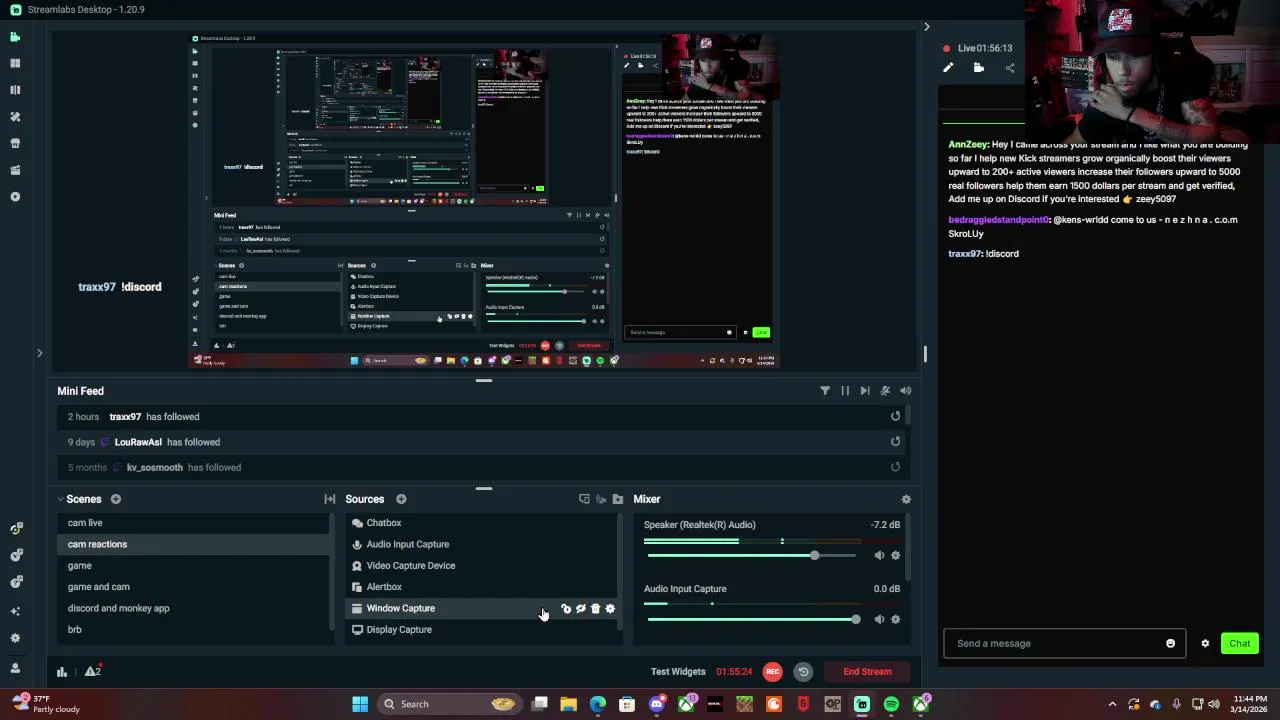This screenshot has height=720, width=1280.
Task: Select the Chatbox source
Action: (x=482, y=523)
